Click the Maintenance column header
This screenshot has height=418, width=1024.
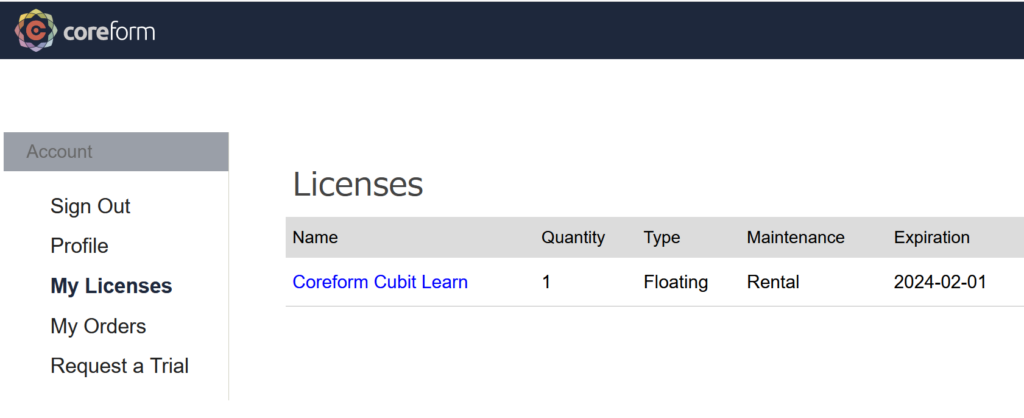coord(795,238)
